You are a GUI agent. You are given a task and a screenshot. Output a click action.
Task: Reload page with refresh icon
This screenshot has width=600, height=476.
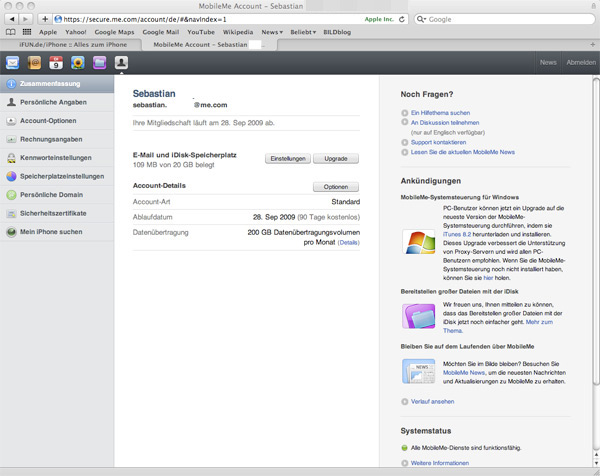[x=402, y=19]
